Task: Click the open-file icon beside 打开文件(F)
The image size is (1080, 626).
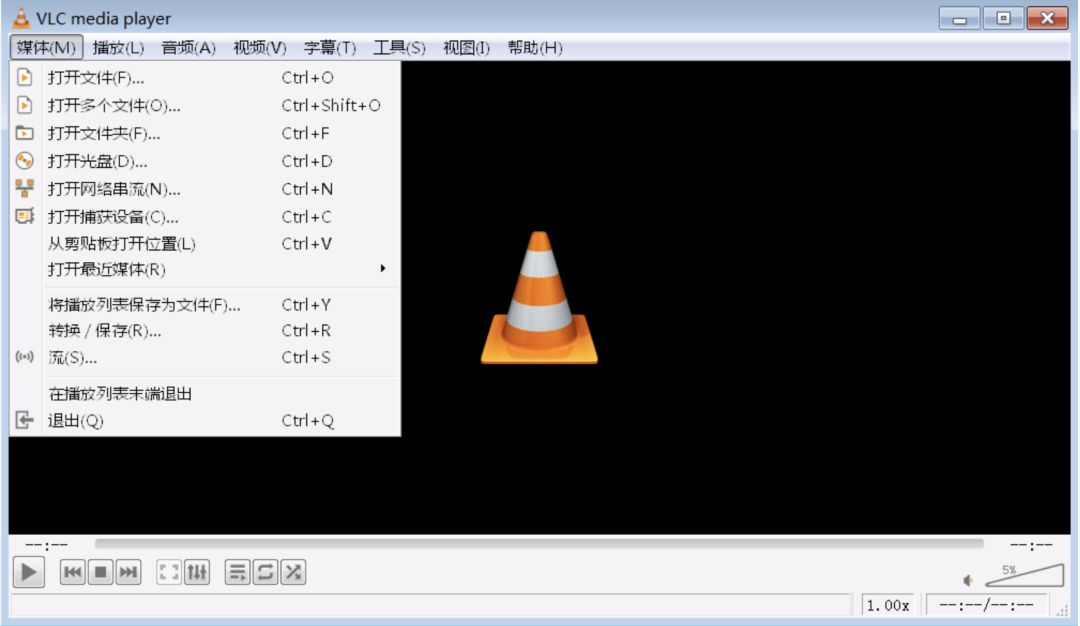Action: 25,77
